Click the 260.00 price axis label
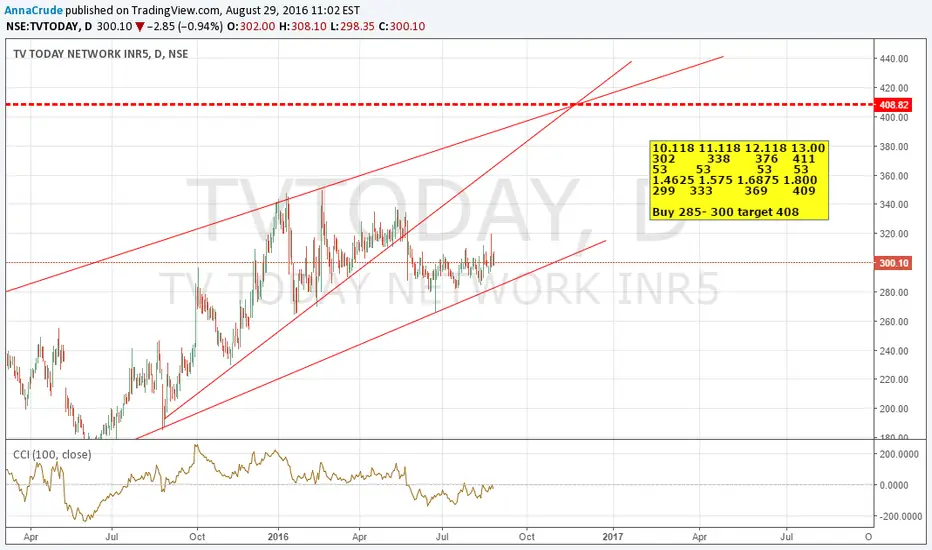 tap(893, 321)
